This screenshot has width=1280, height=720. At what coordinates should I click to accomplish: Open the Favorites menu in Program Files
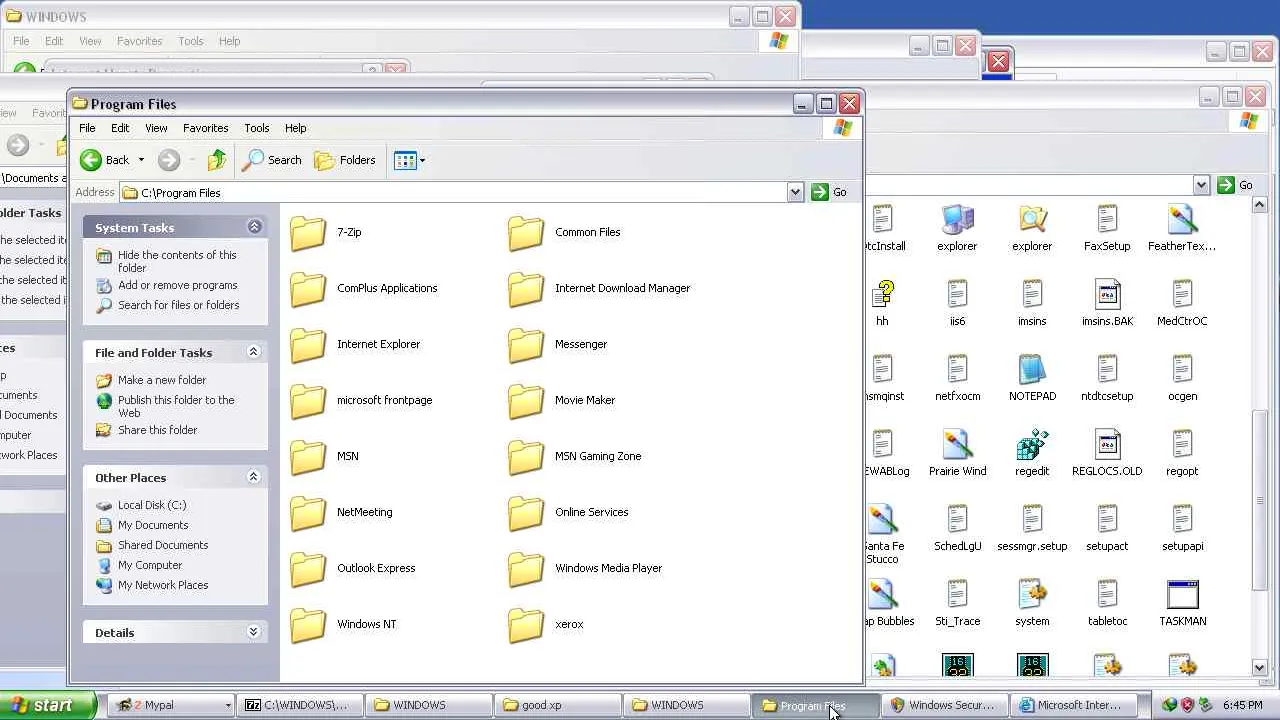(x=205, y=128)
